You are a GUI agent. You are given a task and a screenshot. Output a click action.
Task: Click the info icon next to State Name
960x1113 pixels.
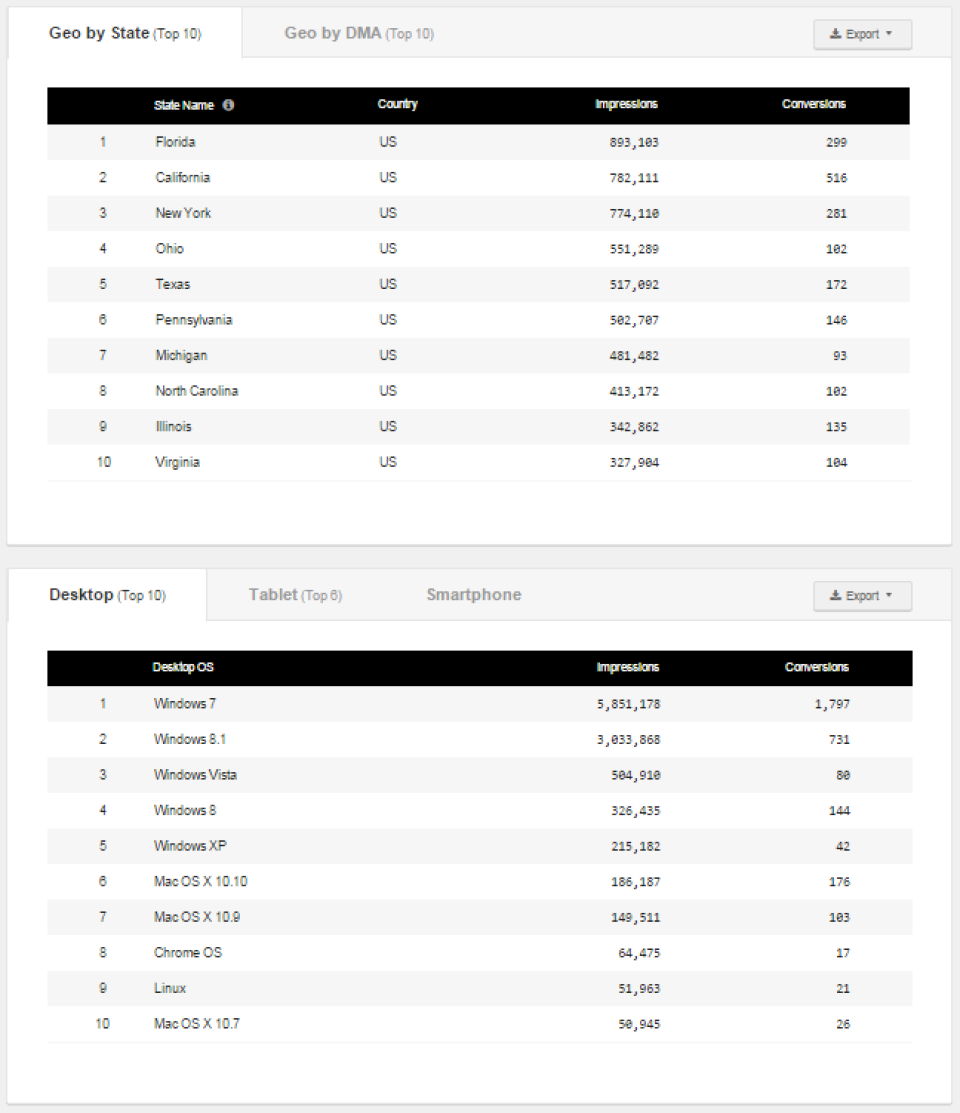click(228, 104)
